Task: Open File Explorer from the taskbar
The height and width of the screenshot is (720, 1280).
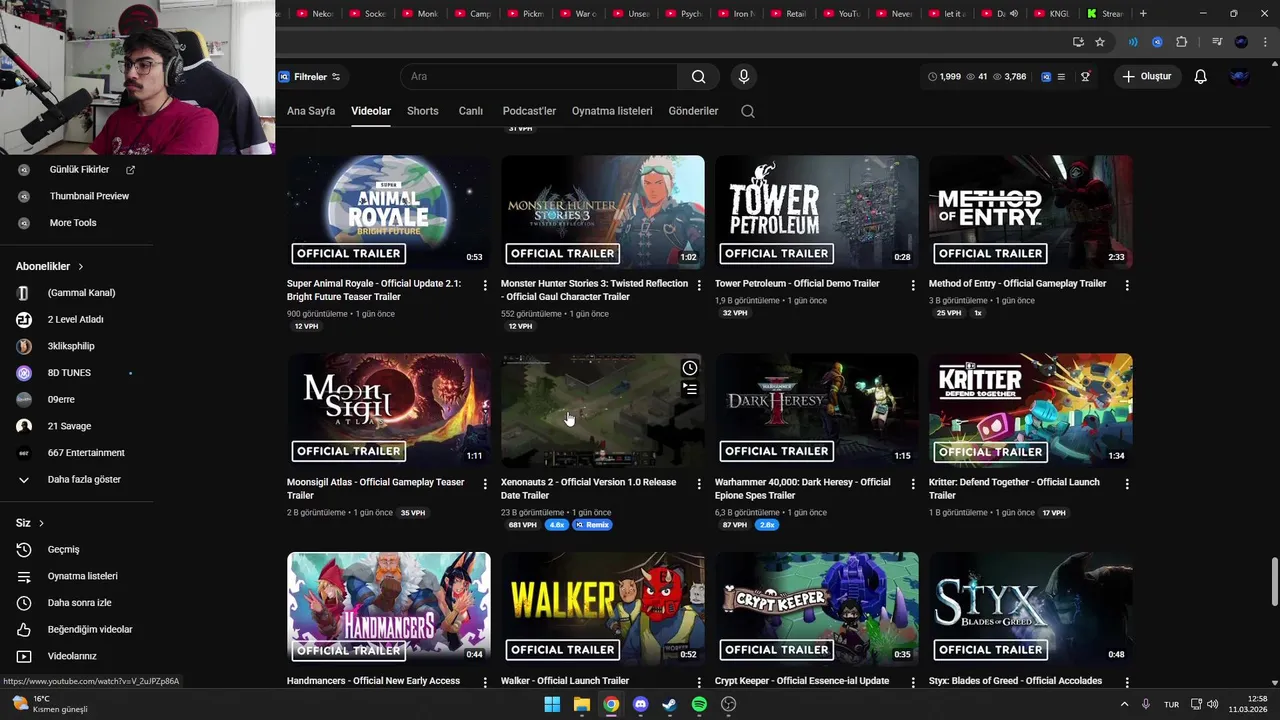Action: 581,704
